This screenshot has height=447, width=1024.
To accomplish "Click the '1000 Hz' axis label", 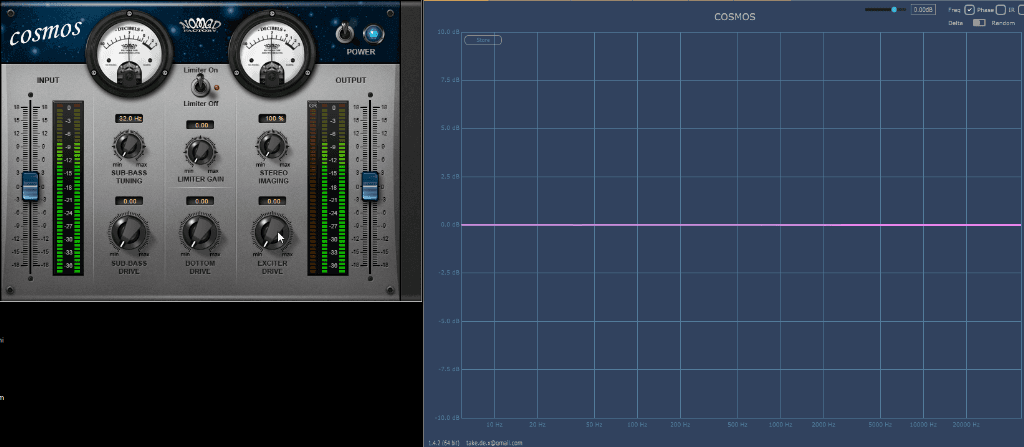I will coord(780,425).
